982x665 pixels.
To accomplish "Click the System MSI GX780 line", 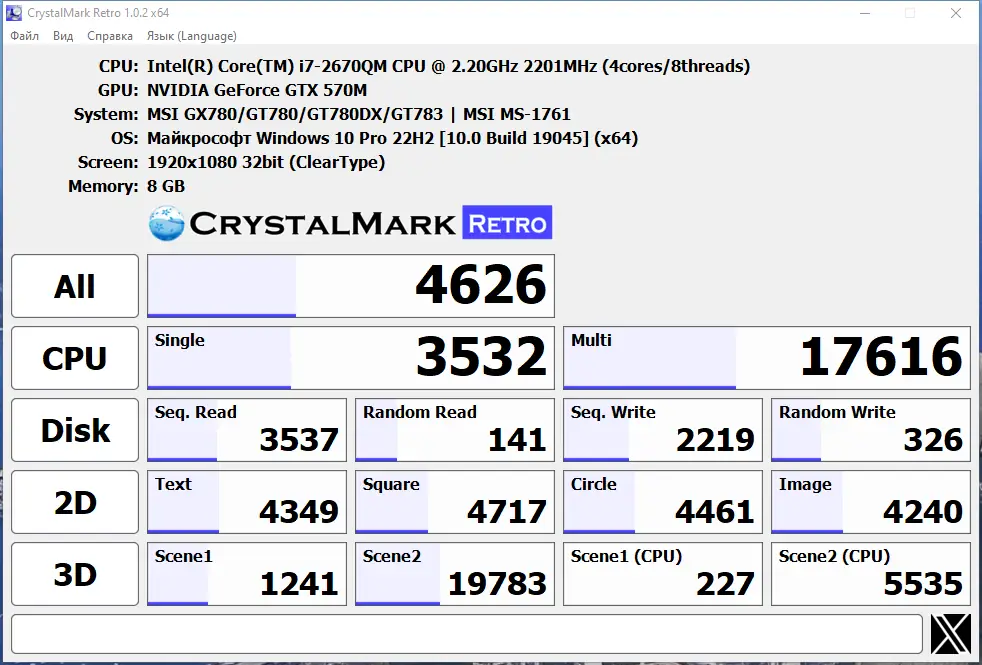I will point(359,114).
